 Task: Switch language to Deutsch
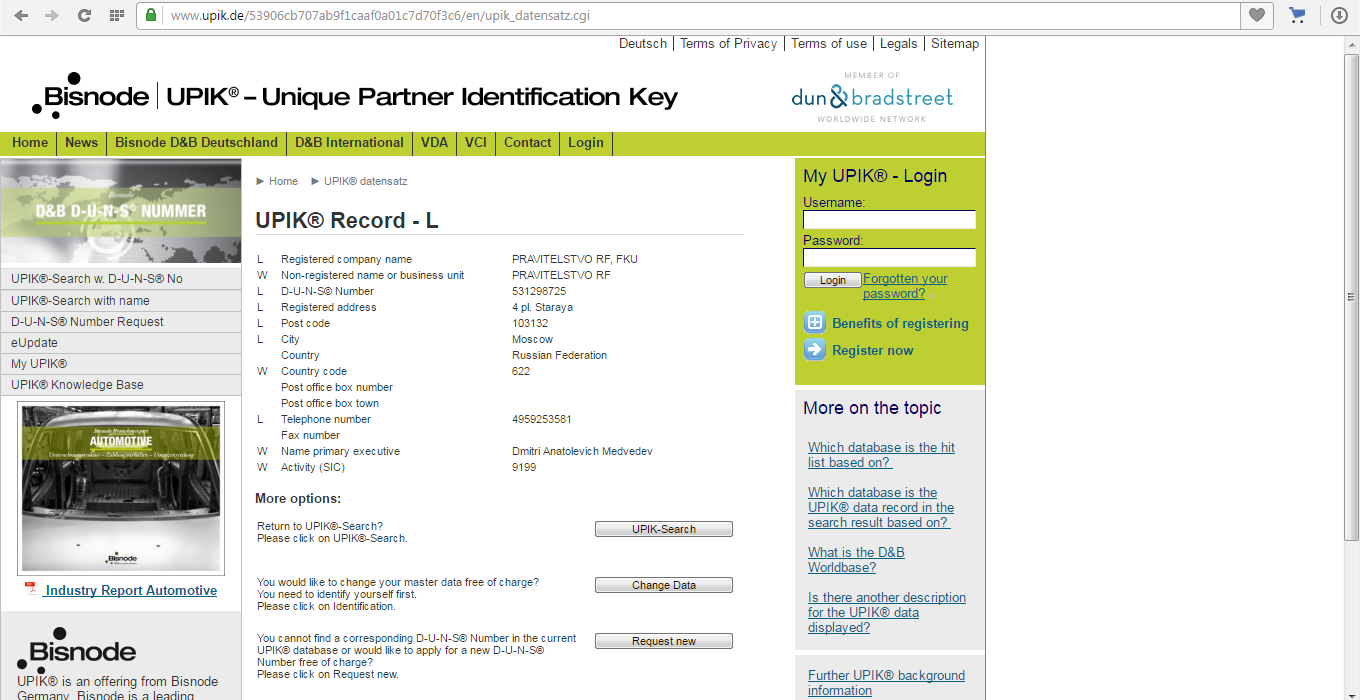click(643, 43)
